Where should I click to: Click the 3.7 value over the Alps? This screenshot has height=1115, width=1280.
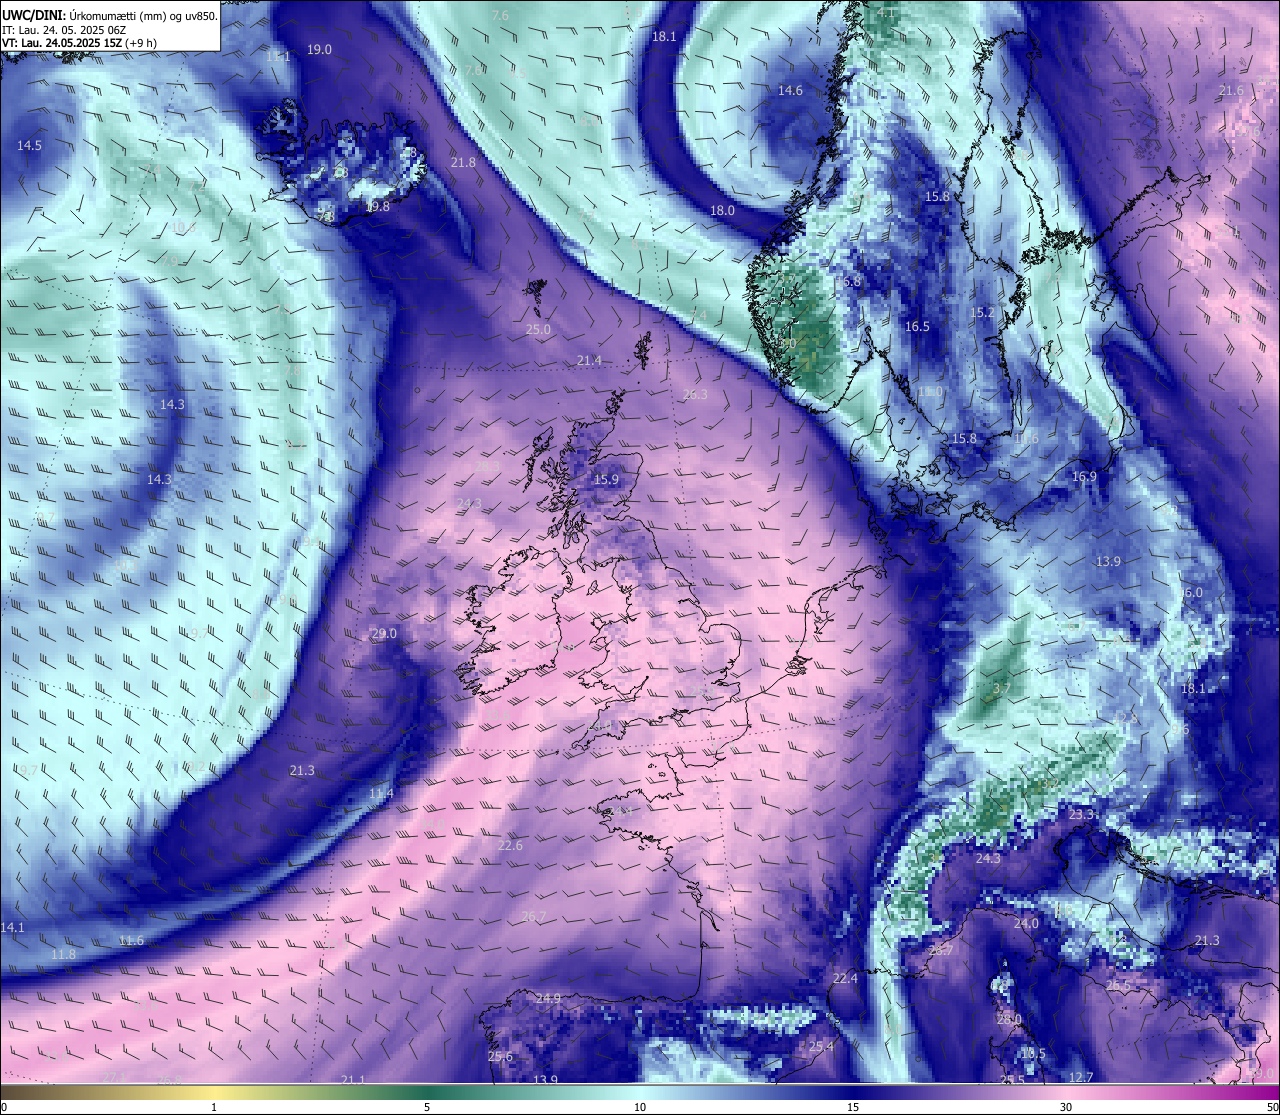click(1001, 690)
